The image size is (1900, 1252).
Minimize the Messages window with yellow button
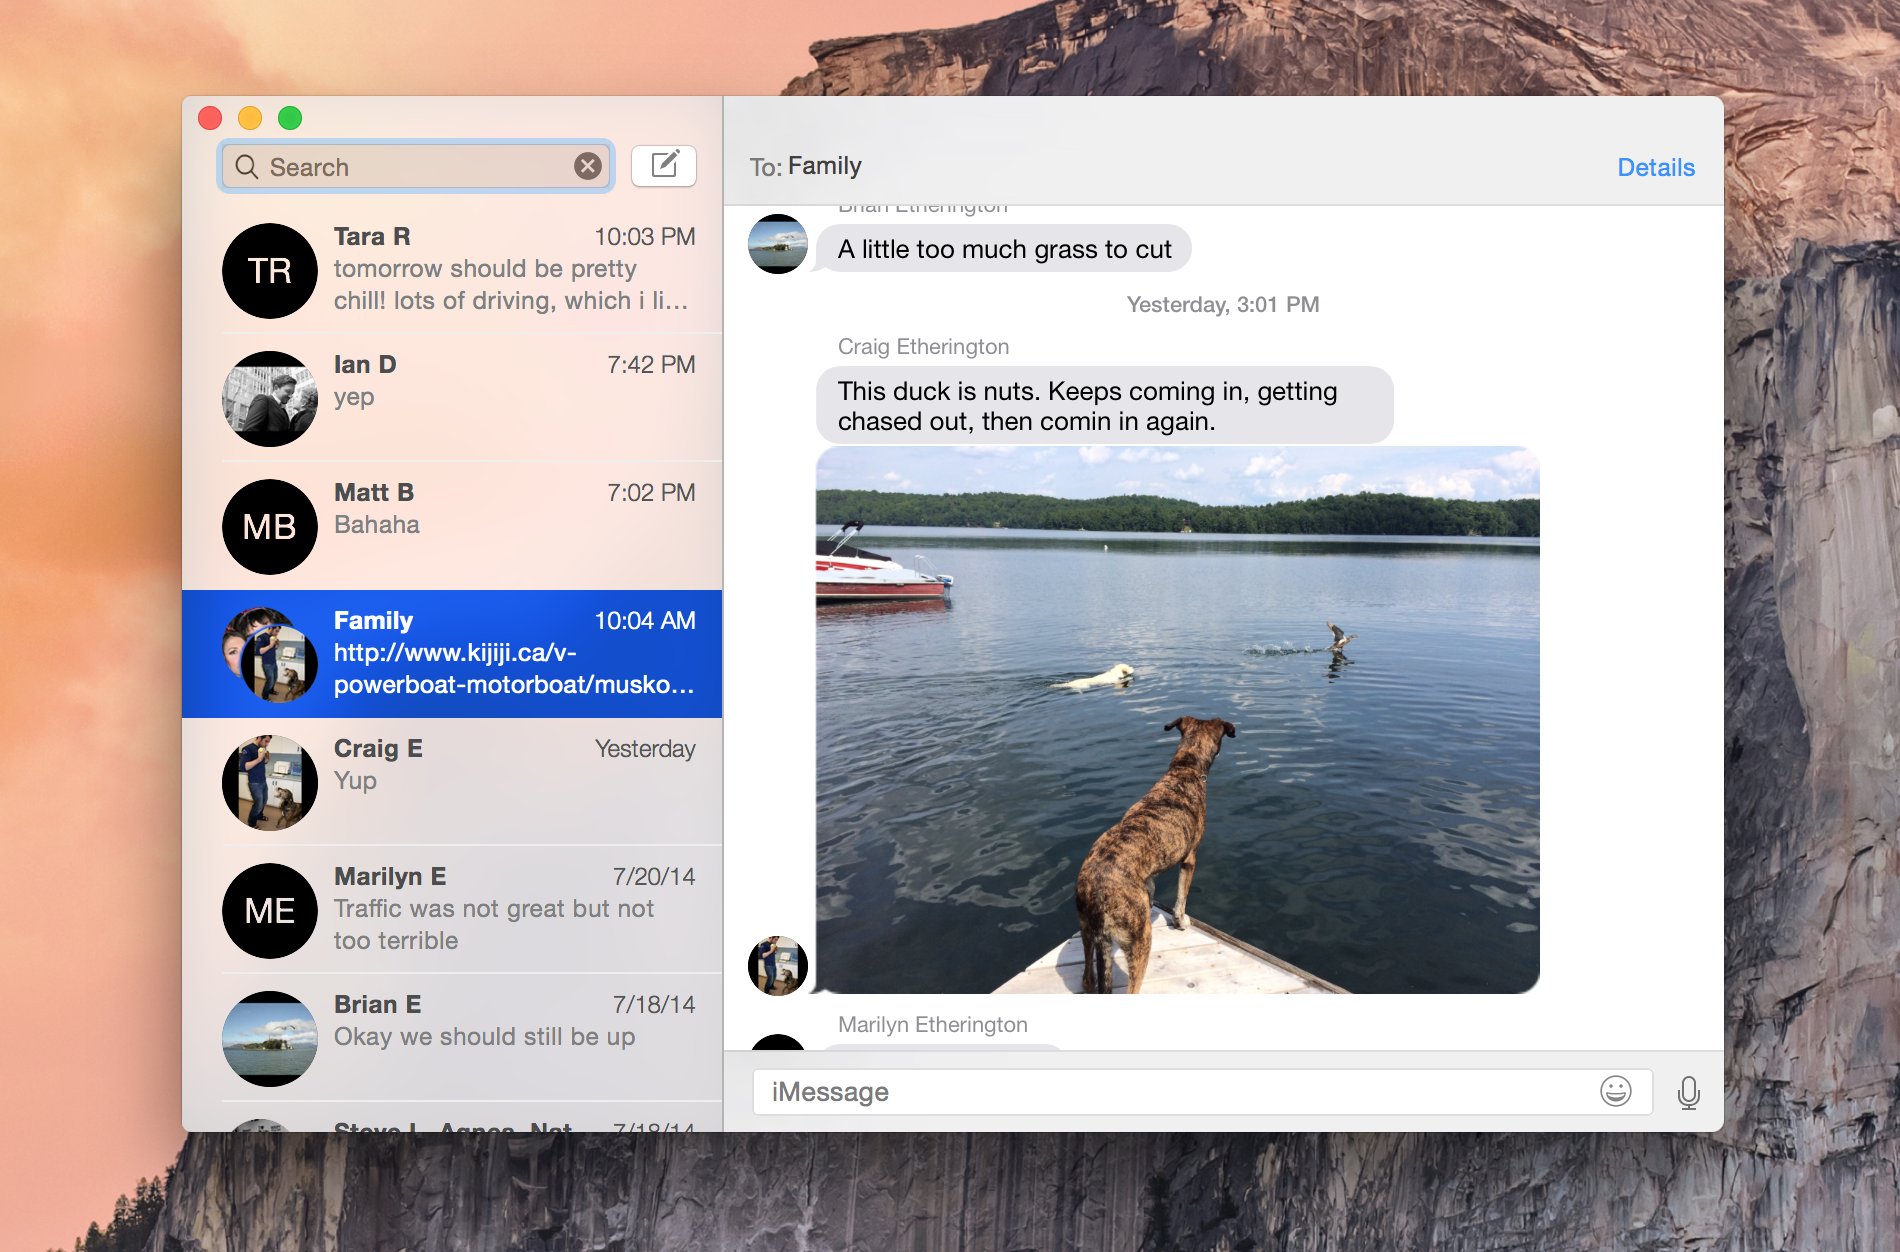[250, 118]
